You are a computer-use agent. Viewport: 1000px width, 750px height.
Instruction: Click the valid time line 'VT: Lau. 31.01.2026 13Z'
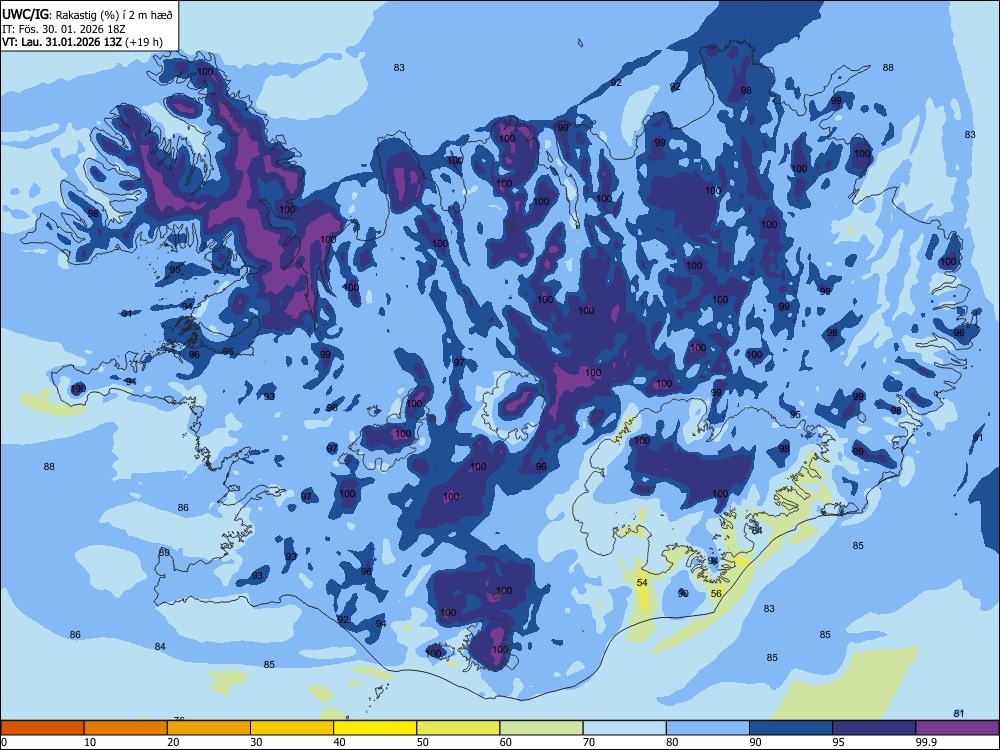tap(62, 43)
